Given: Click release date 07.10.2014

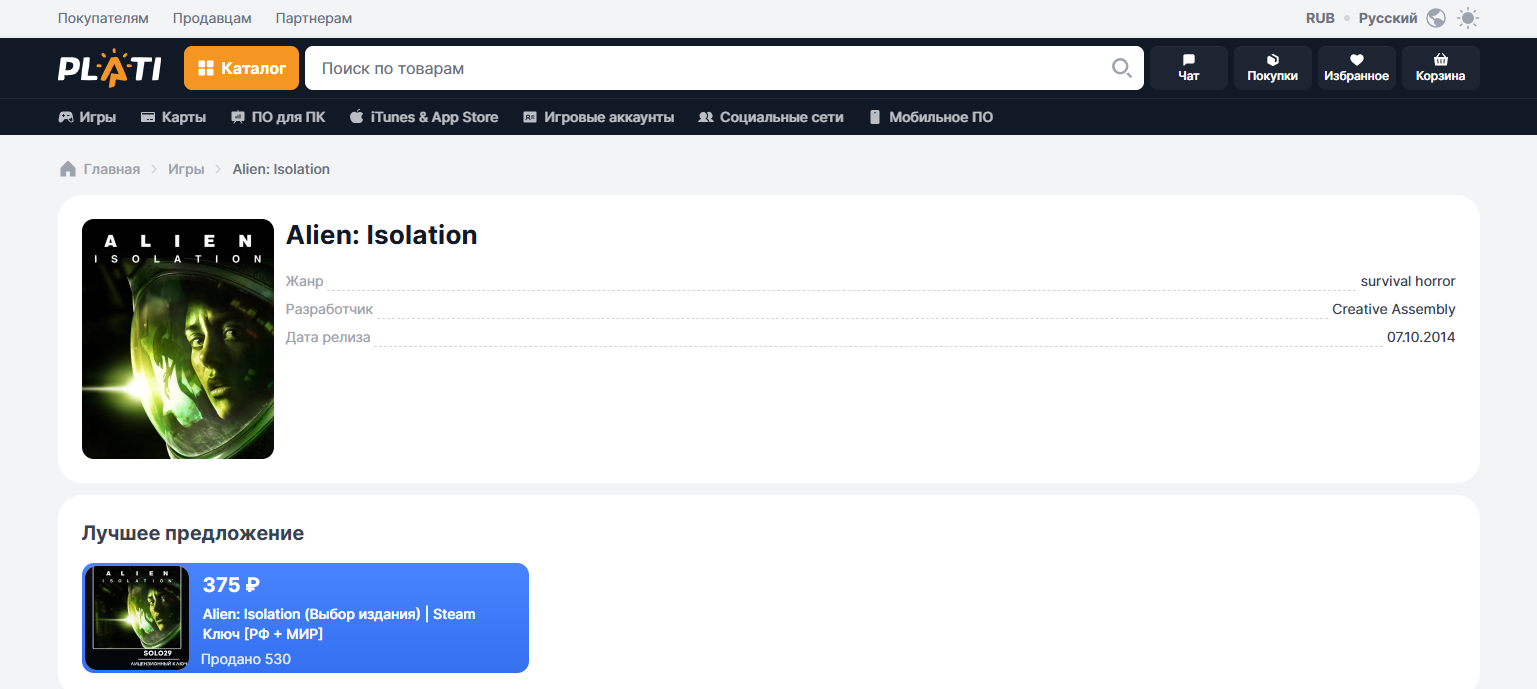Looking at the screenshot, I should (1421, 337).
